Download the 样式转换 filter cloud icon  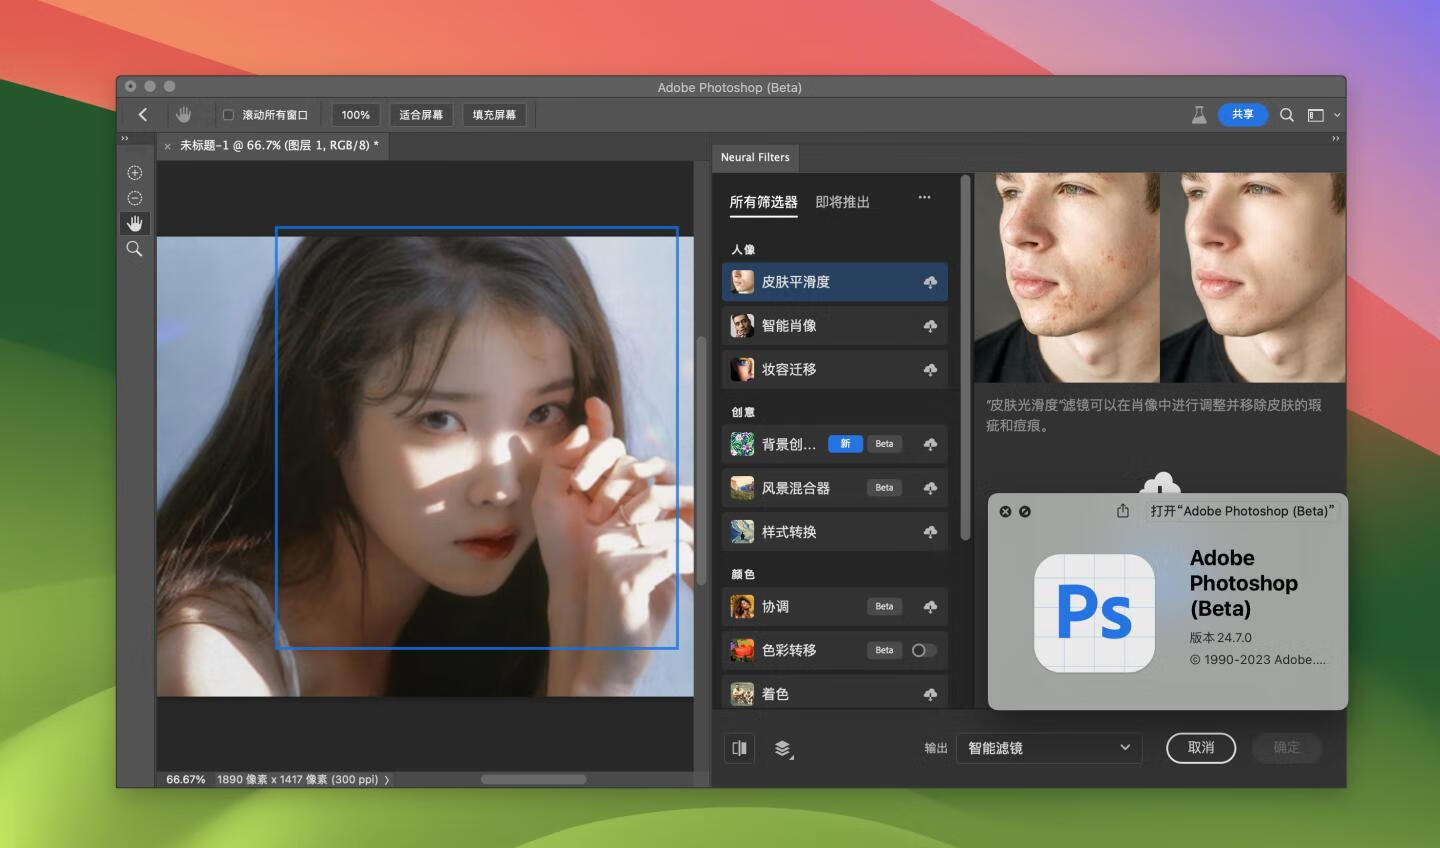coord(930,532)
